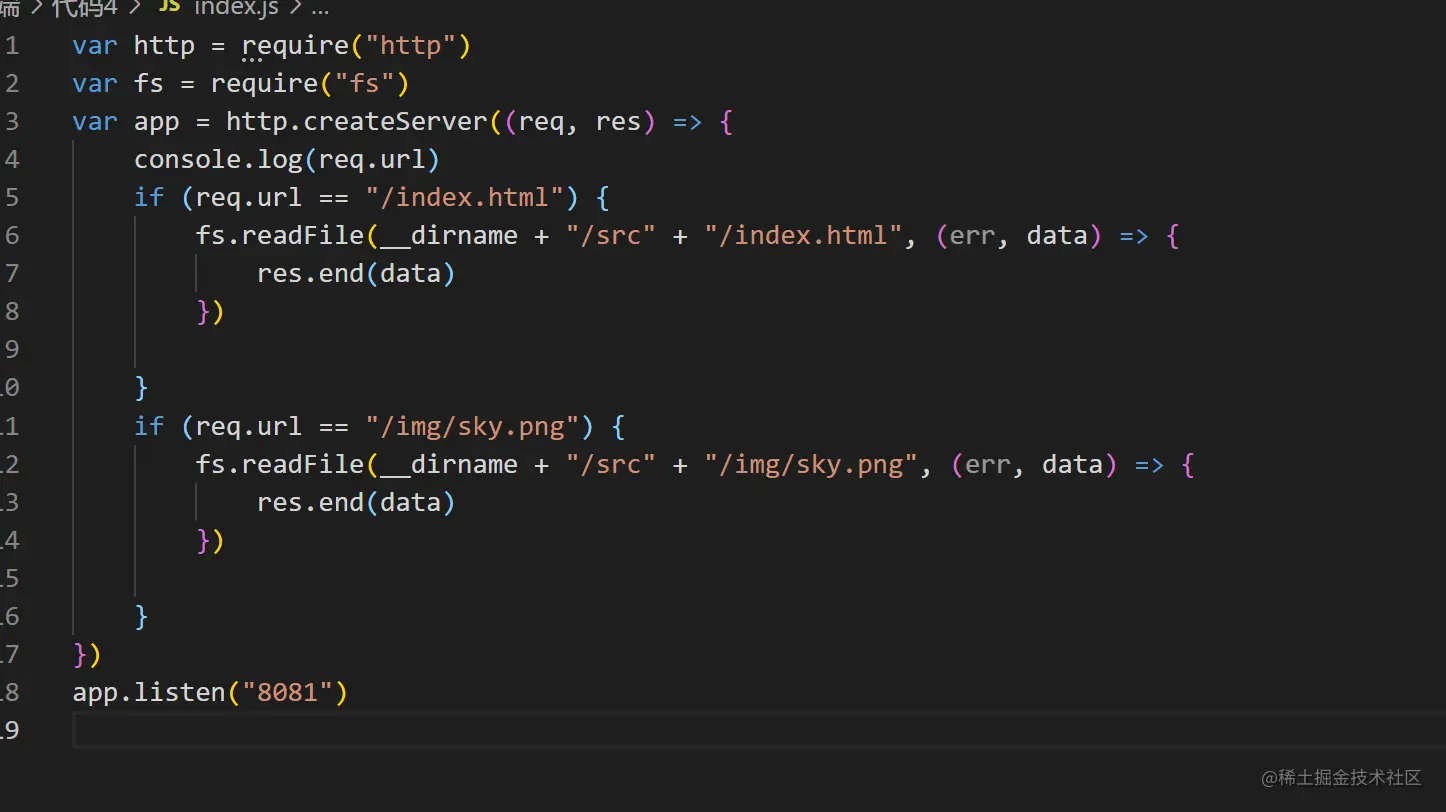
Task: Select the 代码4 folder breadcrumb
Action: pos(84,6)
